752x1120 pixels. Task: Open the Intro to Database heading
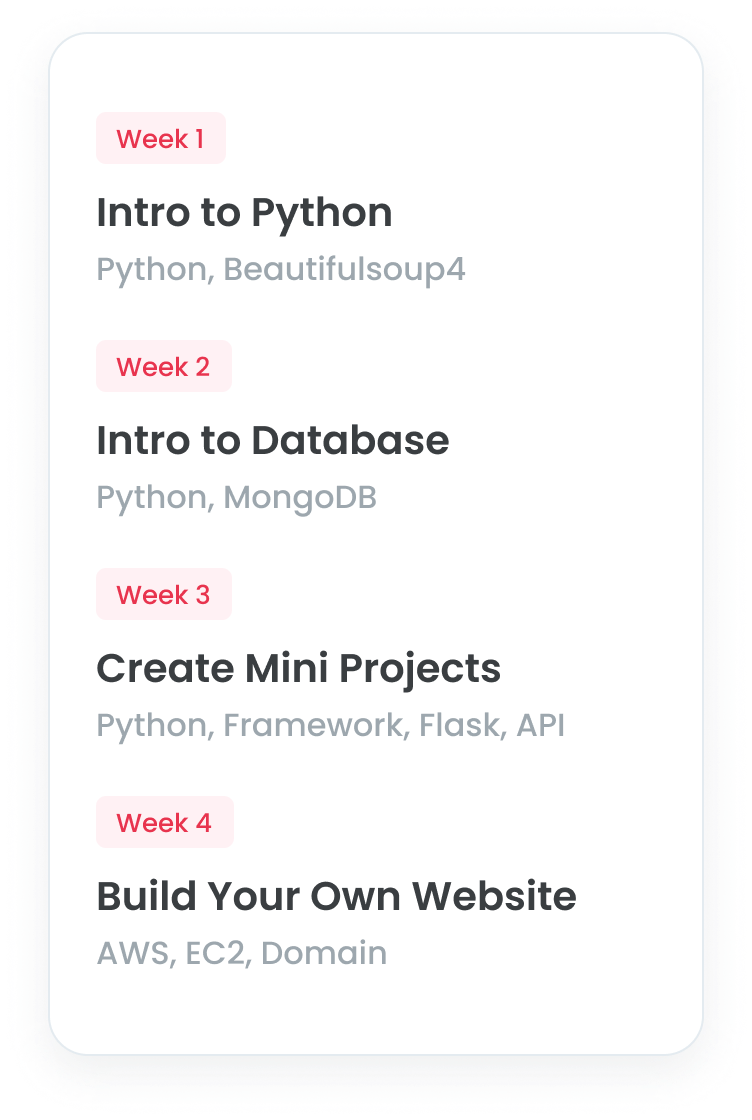tap(272, 441)
